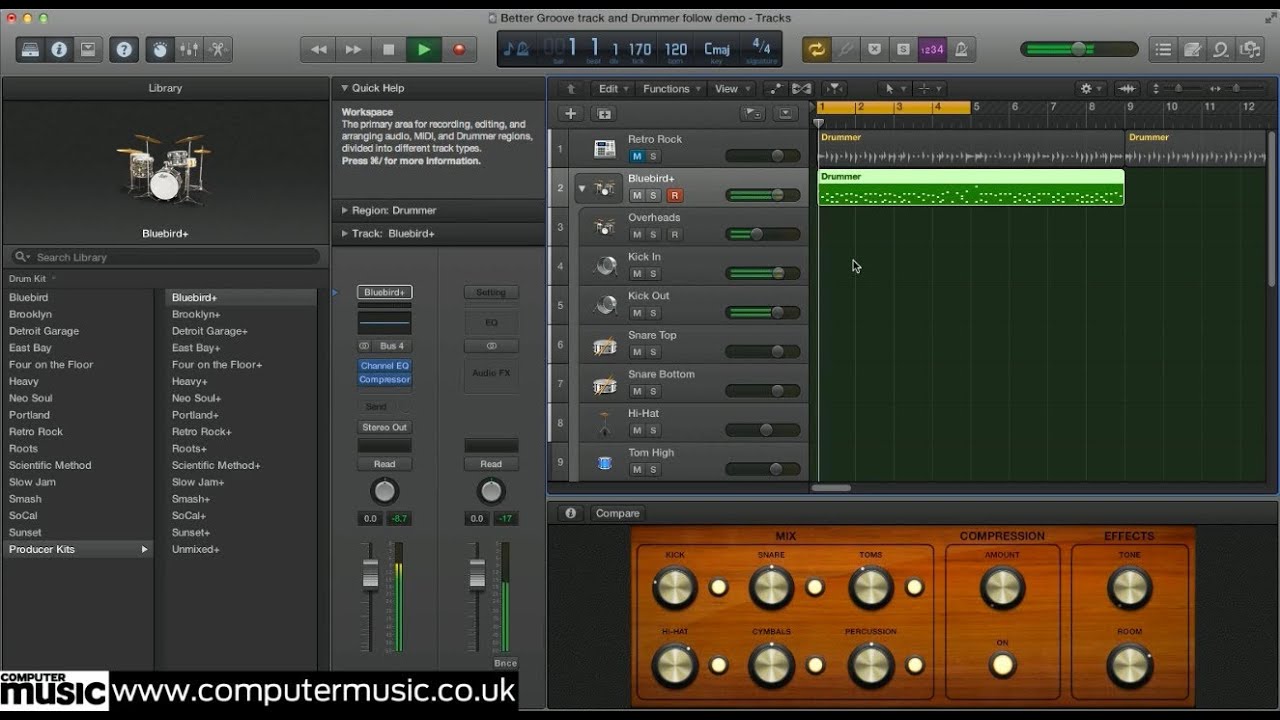The width and height of the screenshot is (1280, 720).
Task: Mute the Retro Rock track
Action: tap(637, 156)
